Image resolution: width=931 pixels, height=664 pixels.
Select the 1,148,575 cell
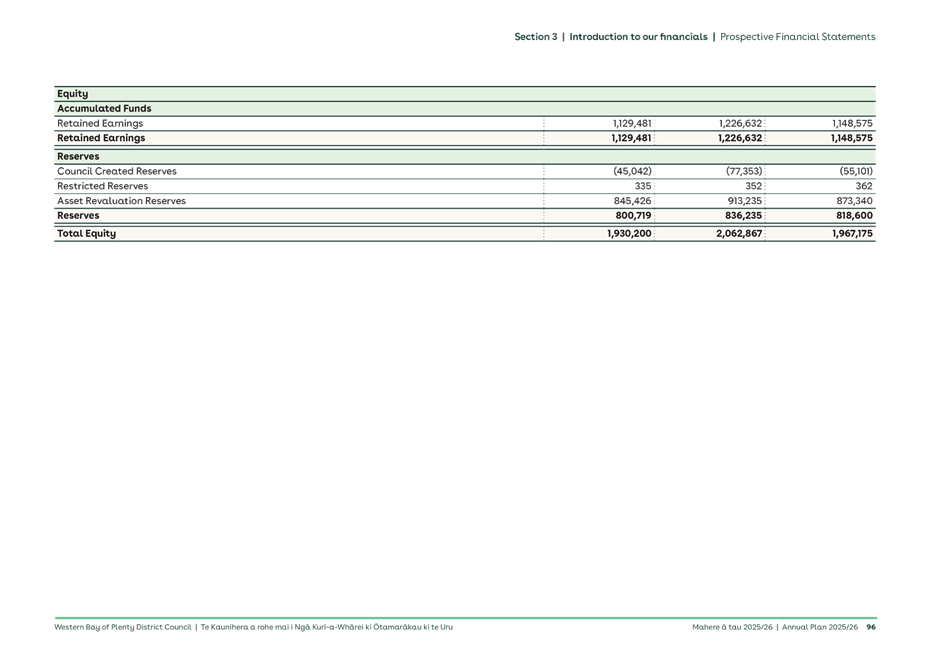tap(851, 138)
